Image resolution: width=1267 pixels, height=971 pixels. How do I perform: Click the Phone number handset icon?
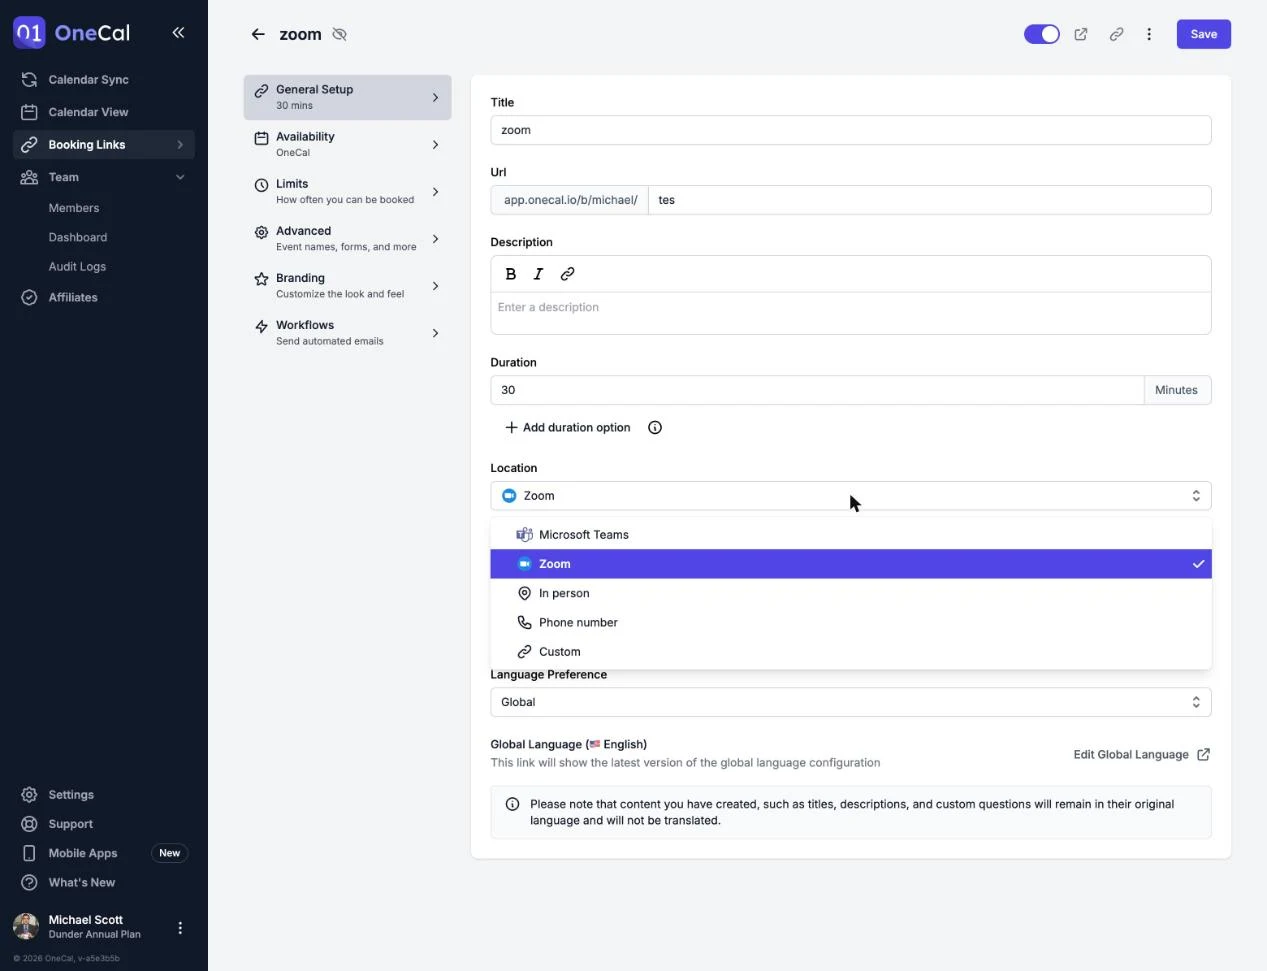tap(524, 622)
